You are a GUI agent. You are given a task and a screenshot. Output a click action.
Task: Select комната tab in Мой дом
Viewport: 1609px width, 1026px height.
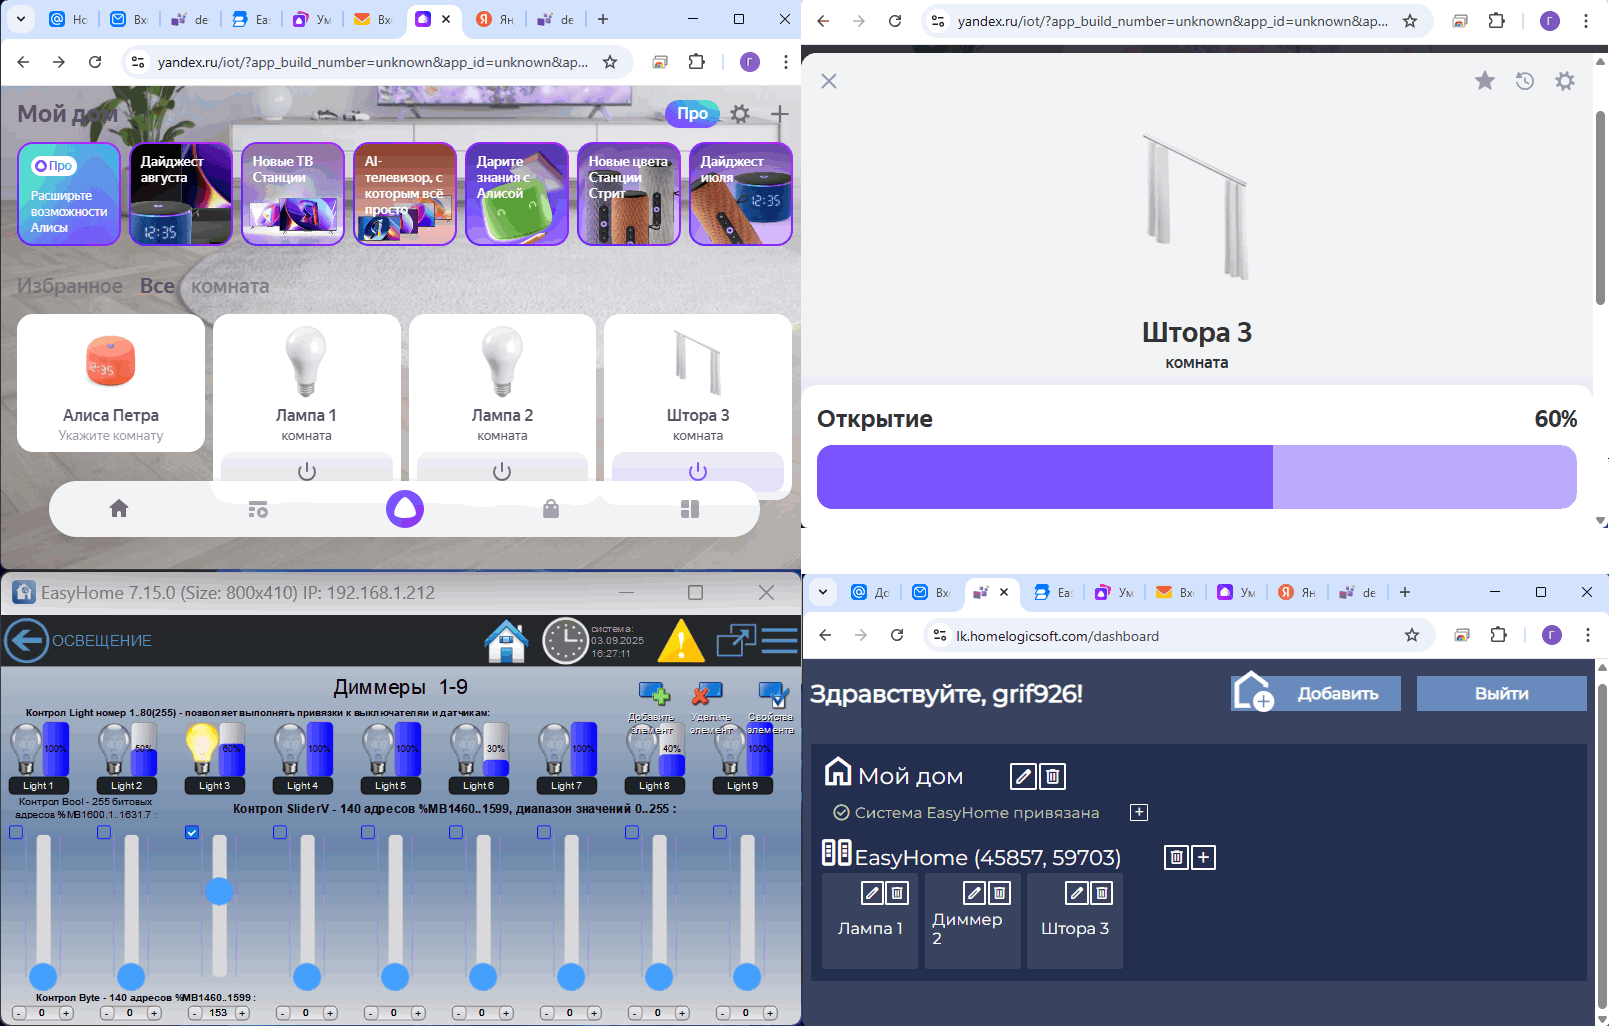(230, 286)
